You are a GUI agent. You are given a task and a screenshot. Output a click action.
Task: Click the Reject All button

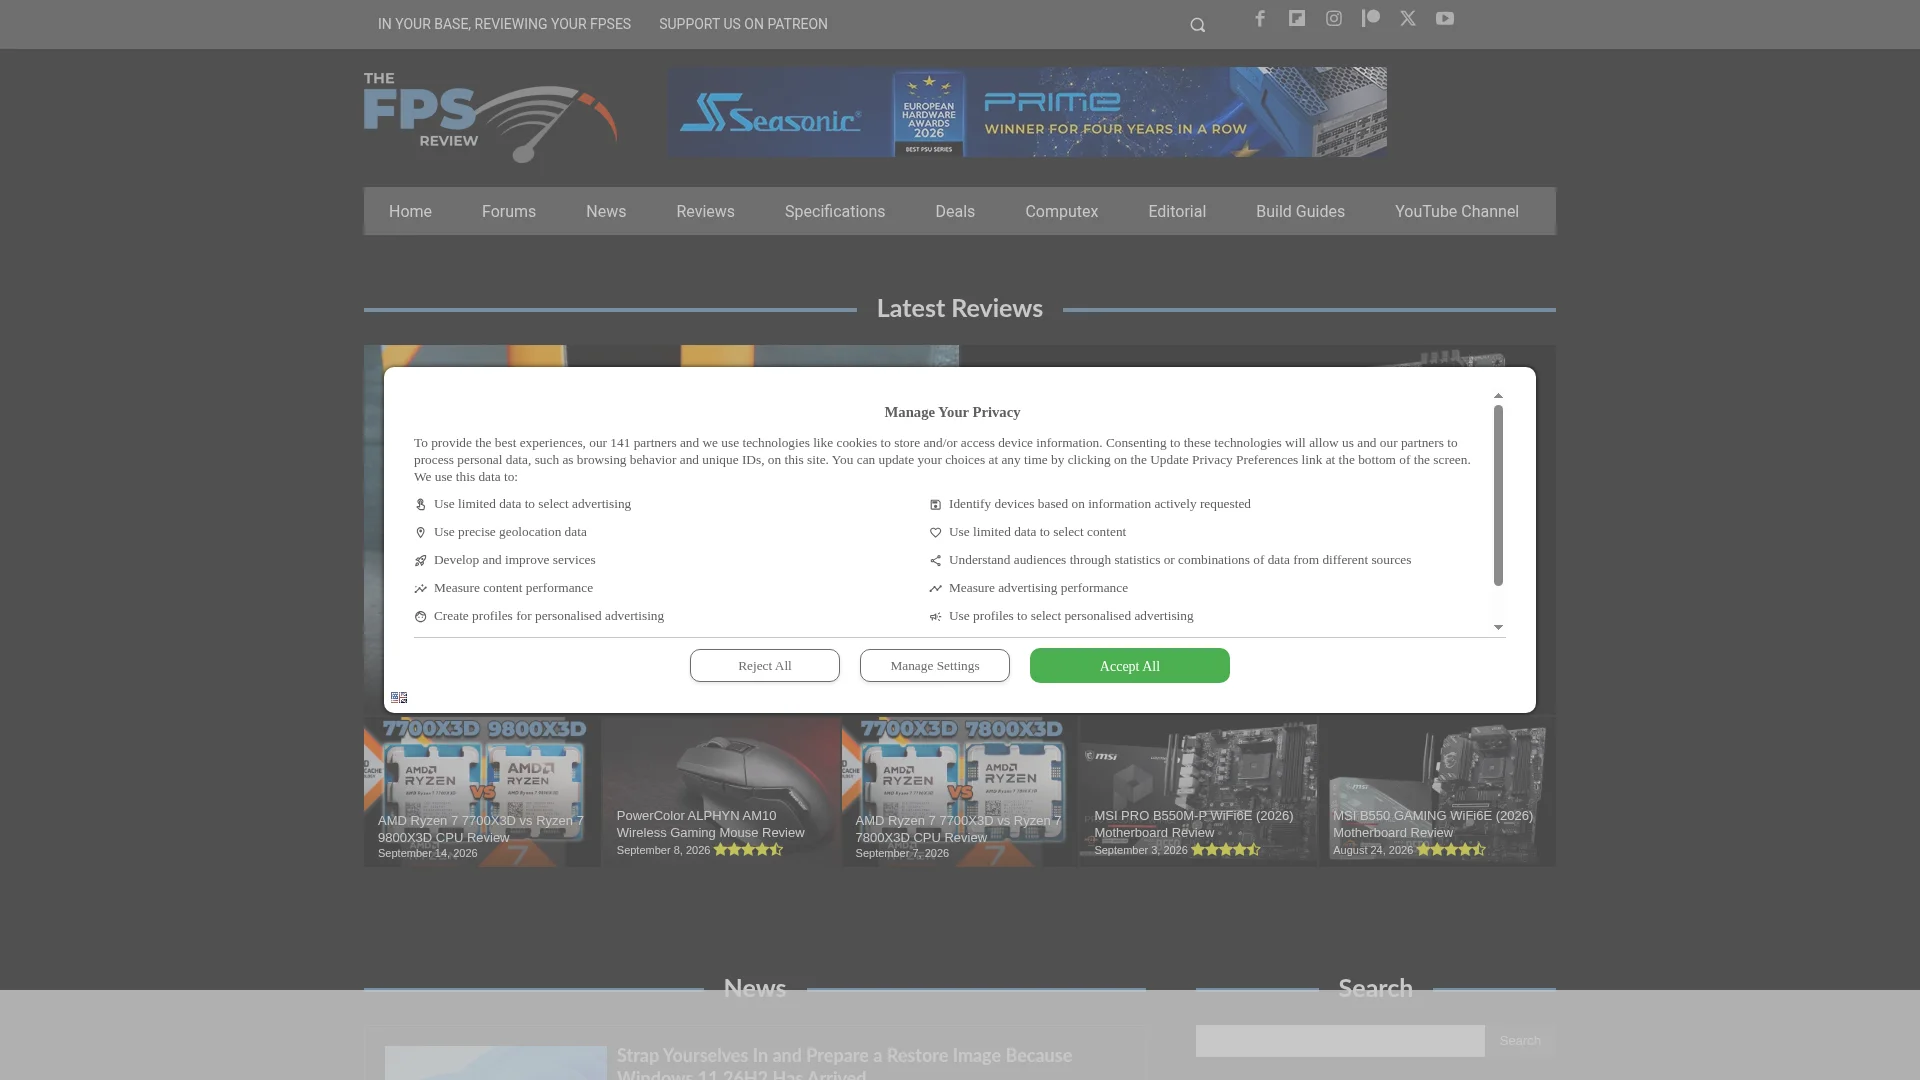click(765, 666)
